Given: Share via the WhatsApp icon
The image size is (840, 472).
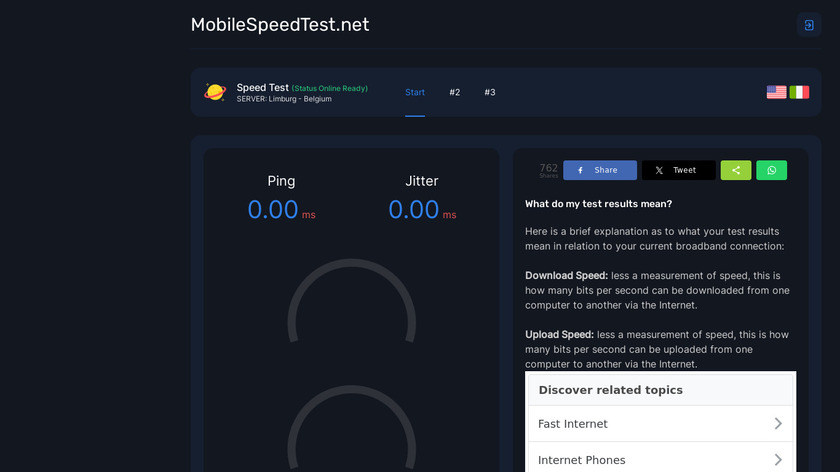Looking at the screenshot, I should 771,170.
